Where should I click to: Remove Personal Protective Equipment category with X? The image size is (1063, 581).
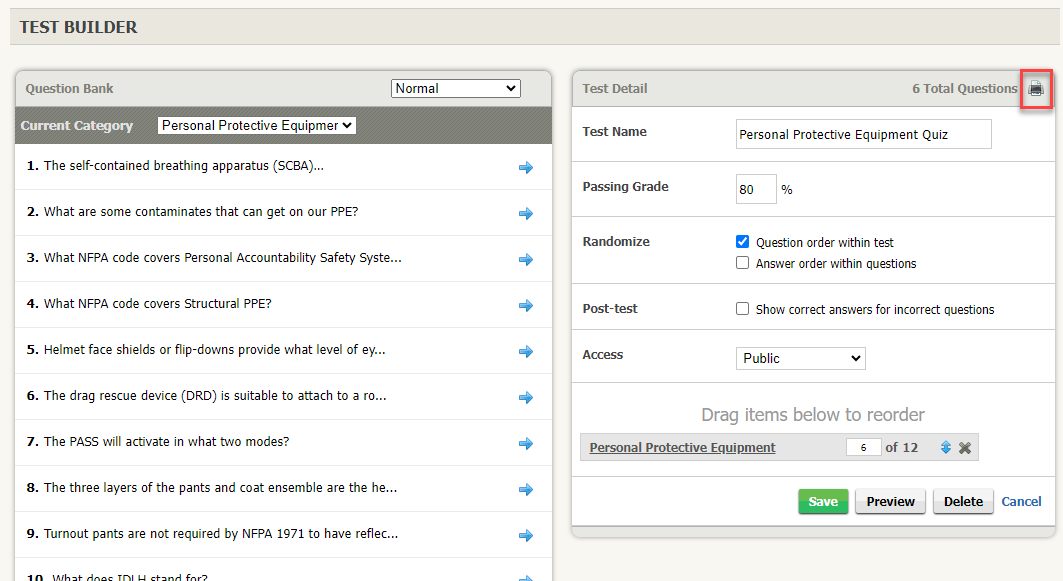[x=965, y=448]
